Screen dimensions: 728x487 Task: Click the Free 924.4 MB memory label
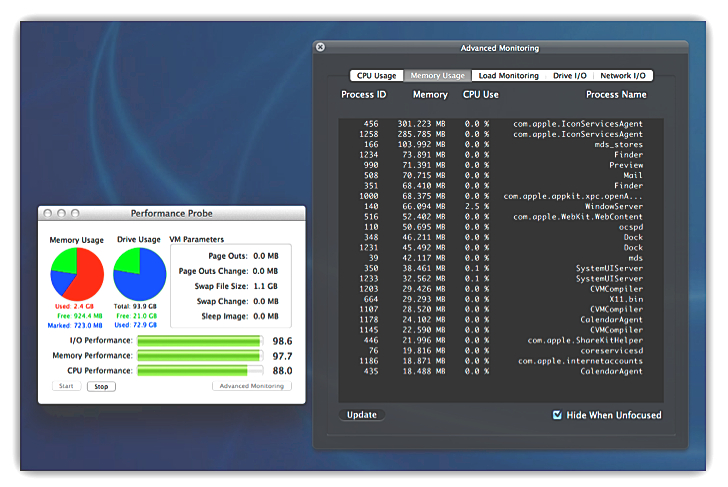(80, 316)
